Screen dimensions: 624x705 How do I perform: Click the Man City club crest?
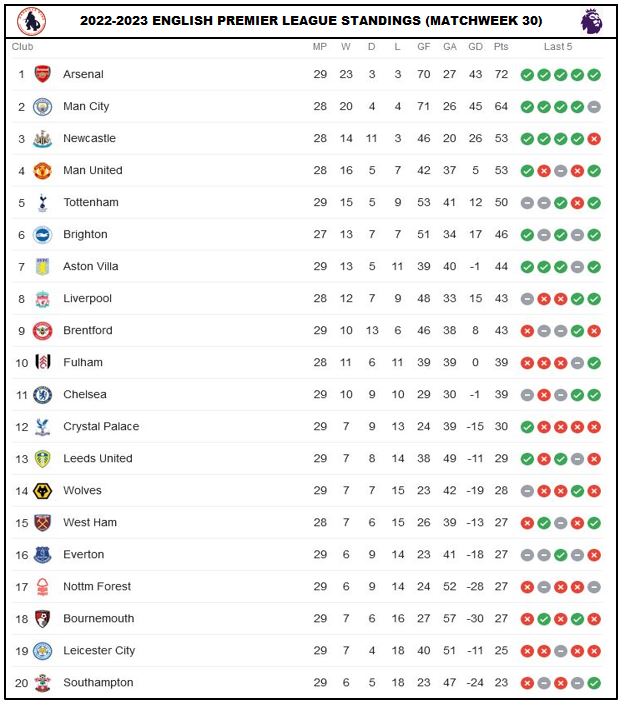point(42,107)
